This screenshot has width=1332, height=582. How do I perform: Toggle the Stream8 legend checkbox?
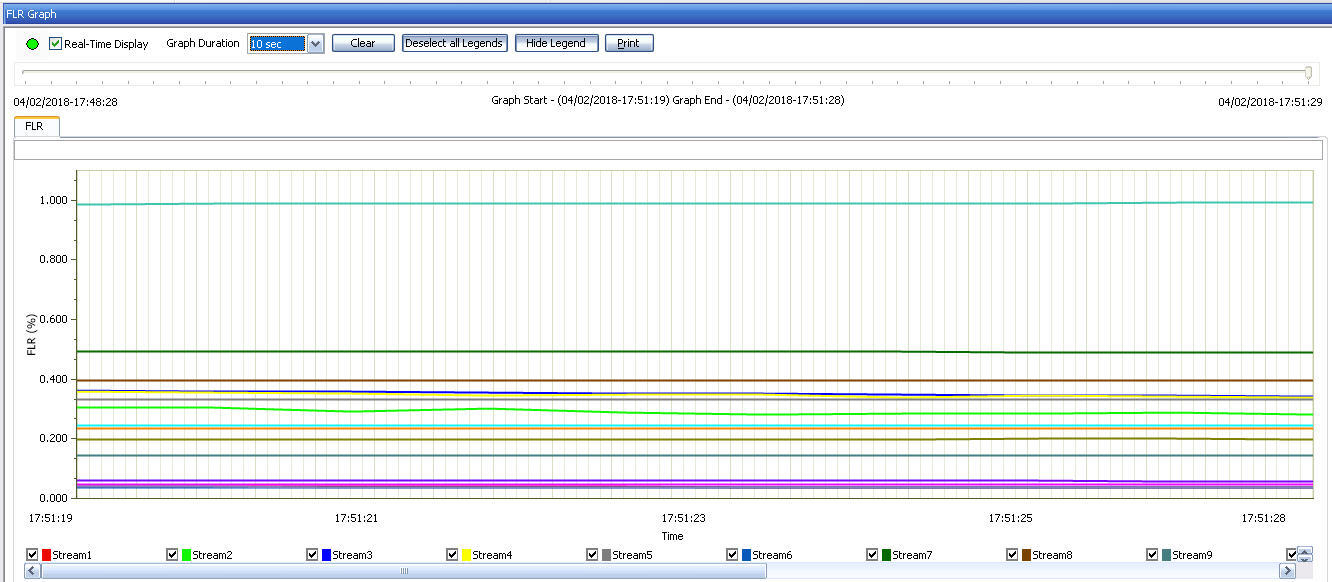tap(1013, 555)
